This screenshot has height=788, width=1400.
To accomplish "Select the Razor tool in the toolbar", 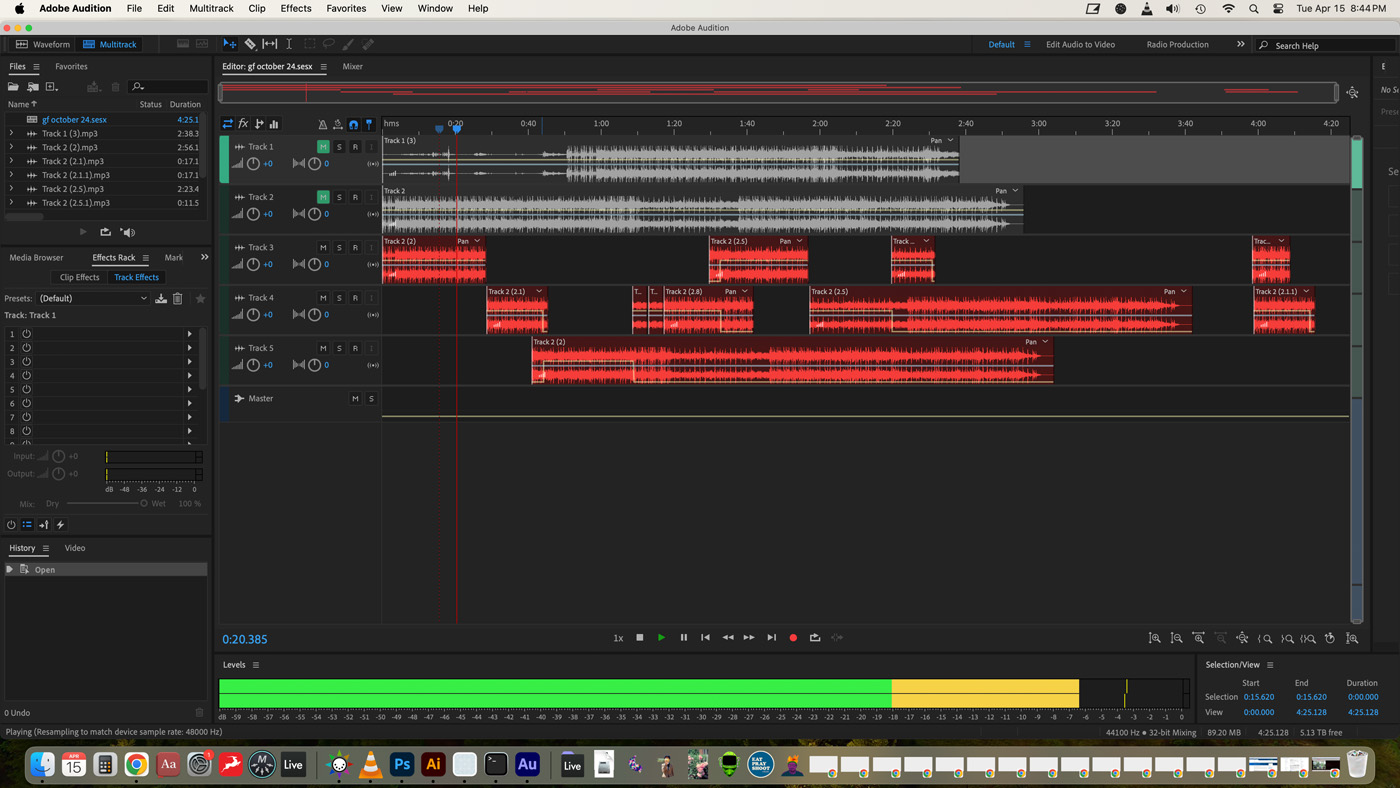I will pyautogui.click(x=250, y=44).
